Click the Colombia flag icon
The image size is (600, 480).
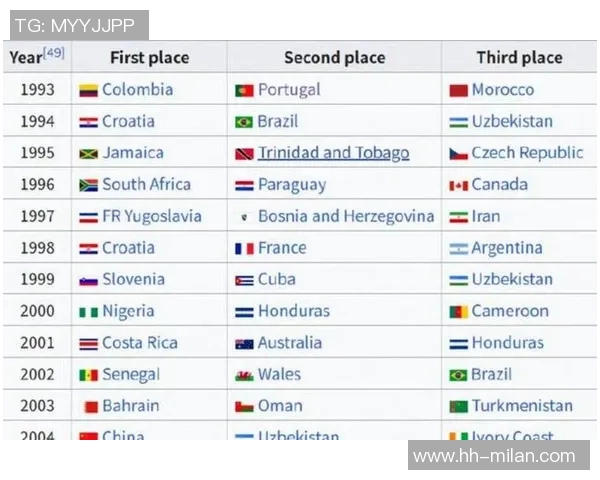click(88, 90)
